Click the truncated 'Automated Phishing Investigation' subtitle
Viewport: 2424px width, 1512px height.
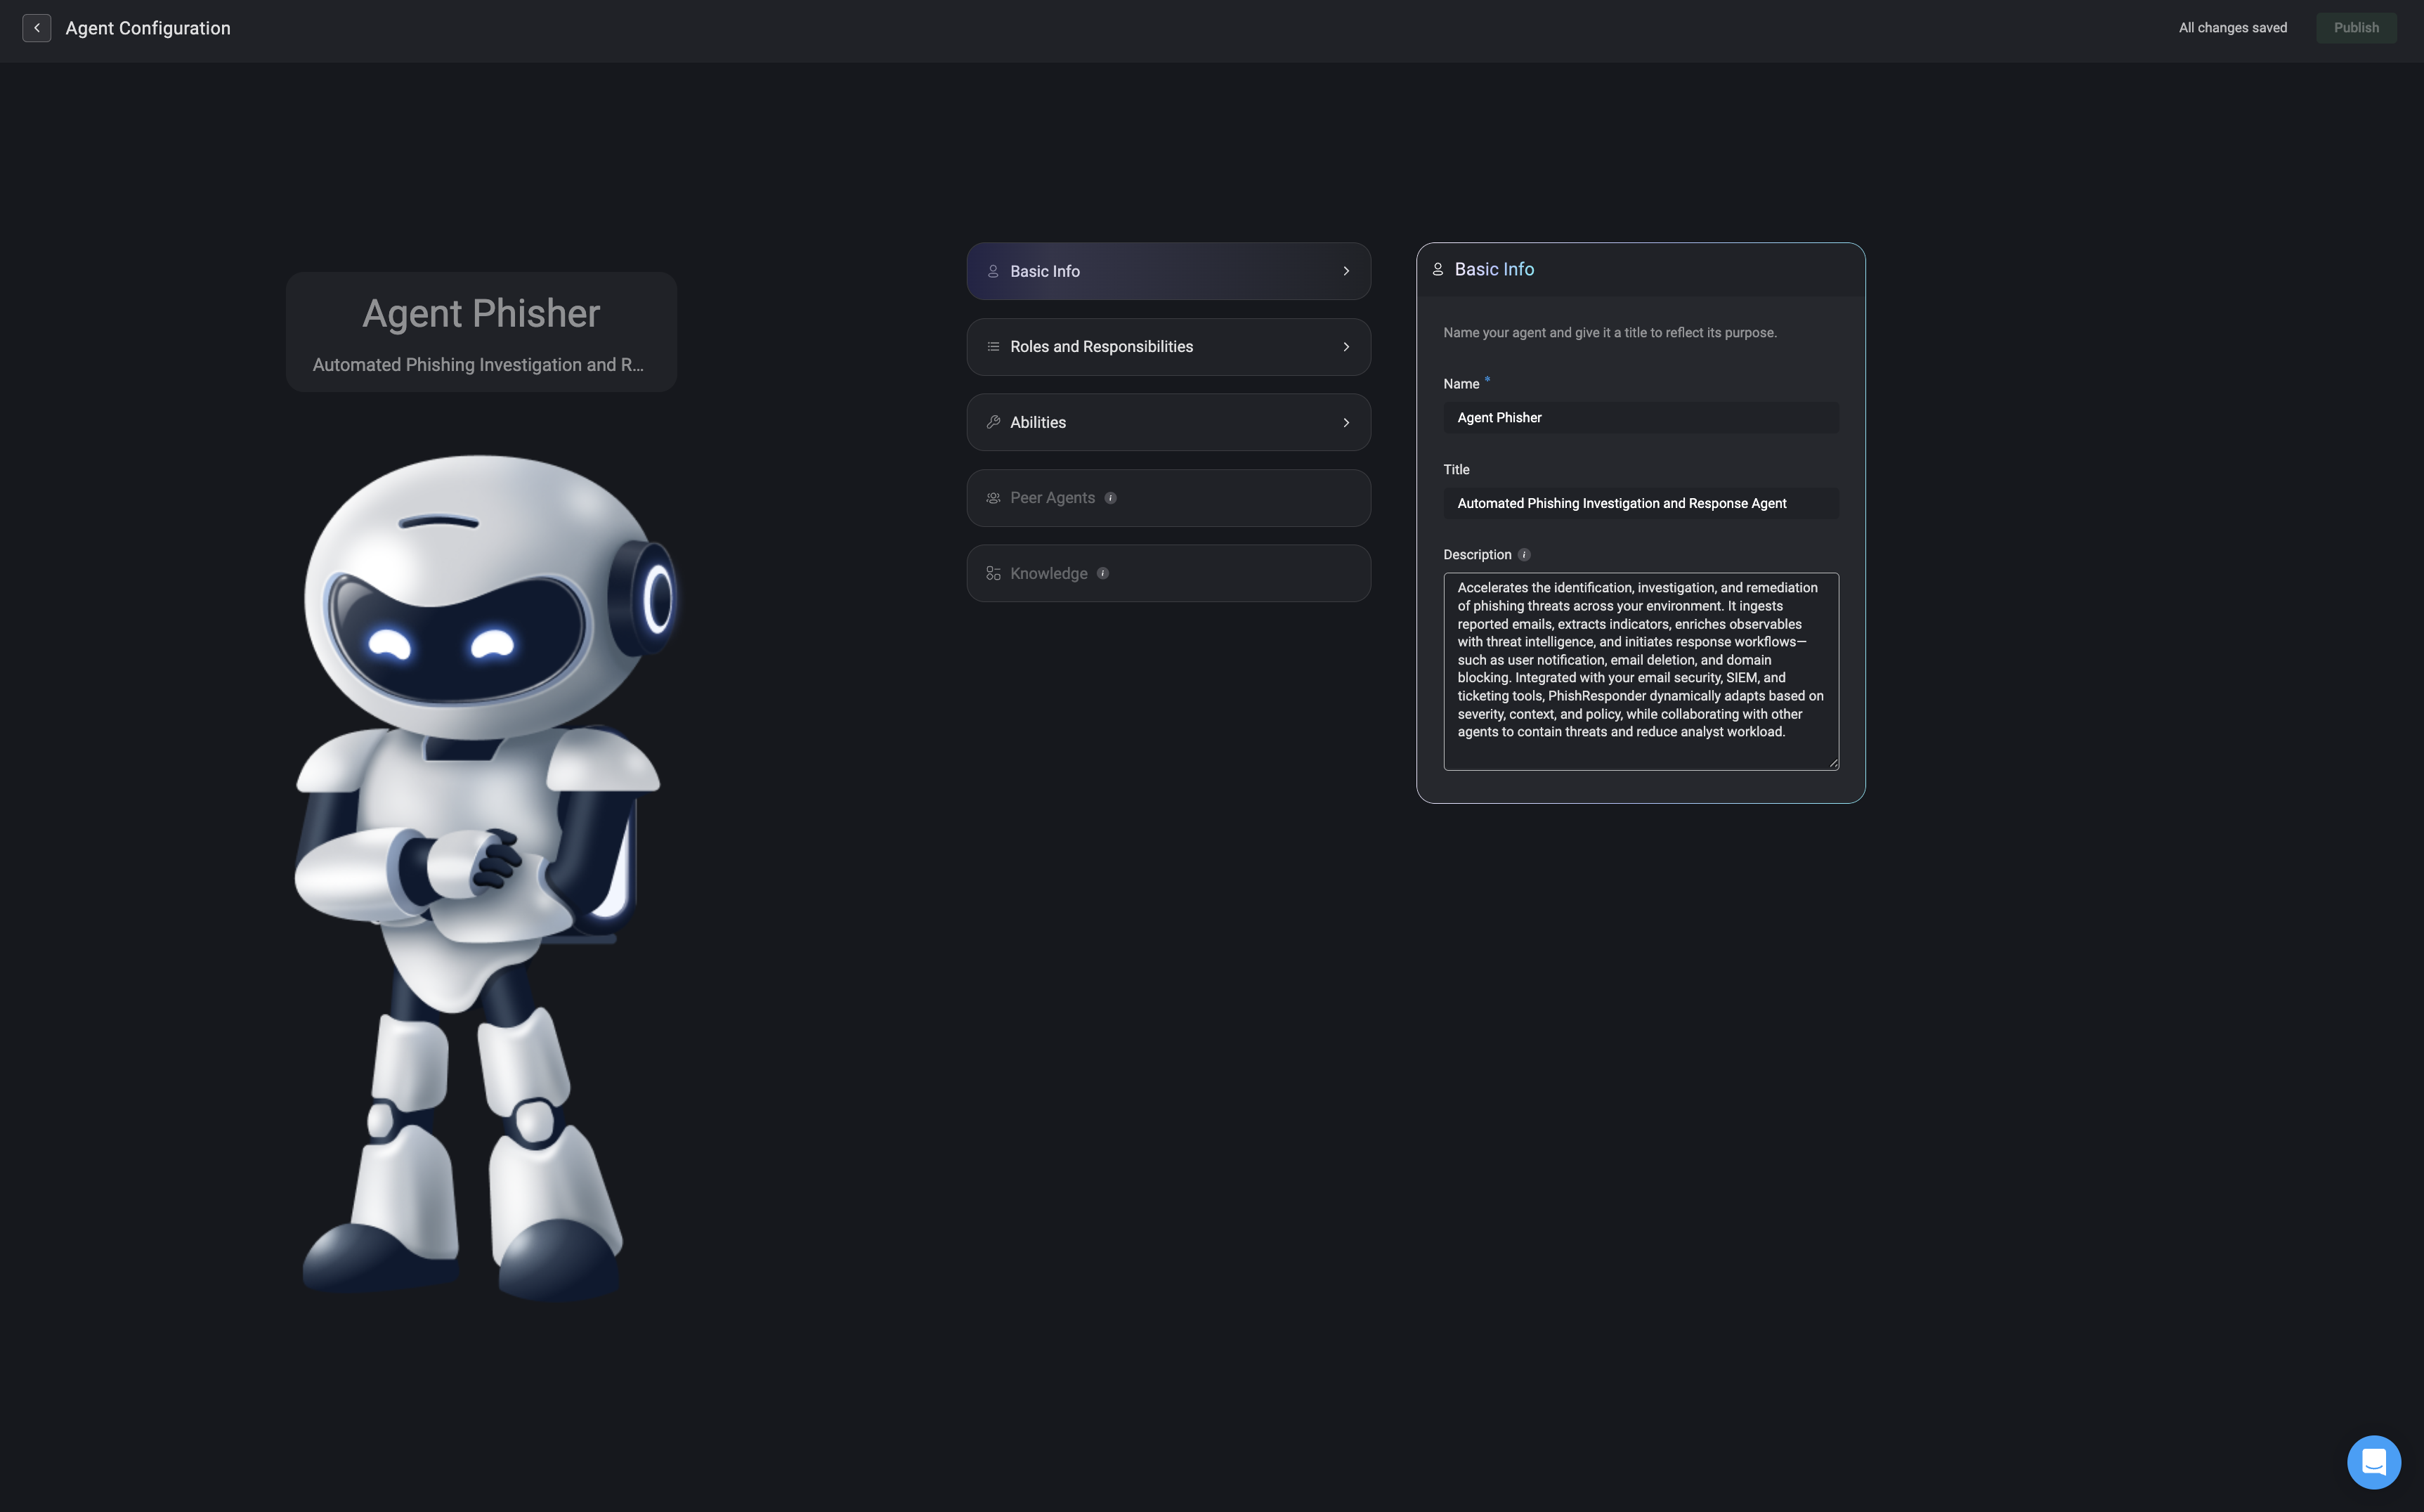(478, 365)
